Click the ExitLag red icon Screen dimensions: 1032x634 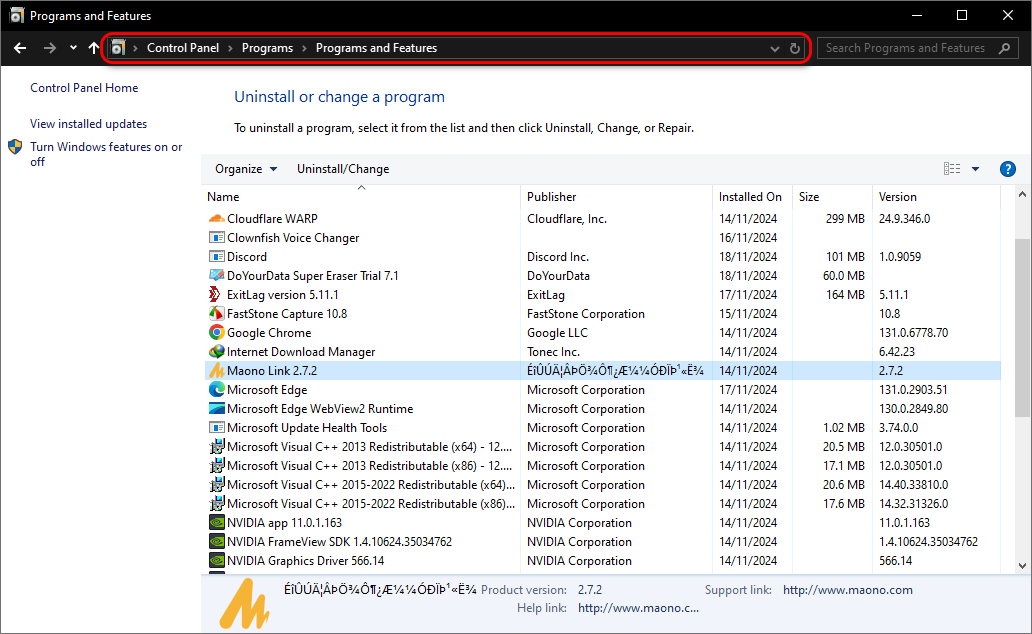(x=215, y=294)
